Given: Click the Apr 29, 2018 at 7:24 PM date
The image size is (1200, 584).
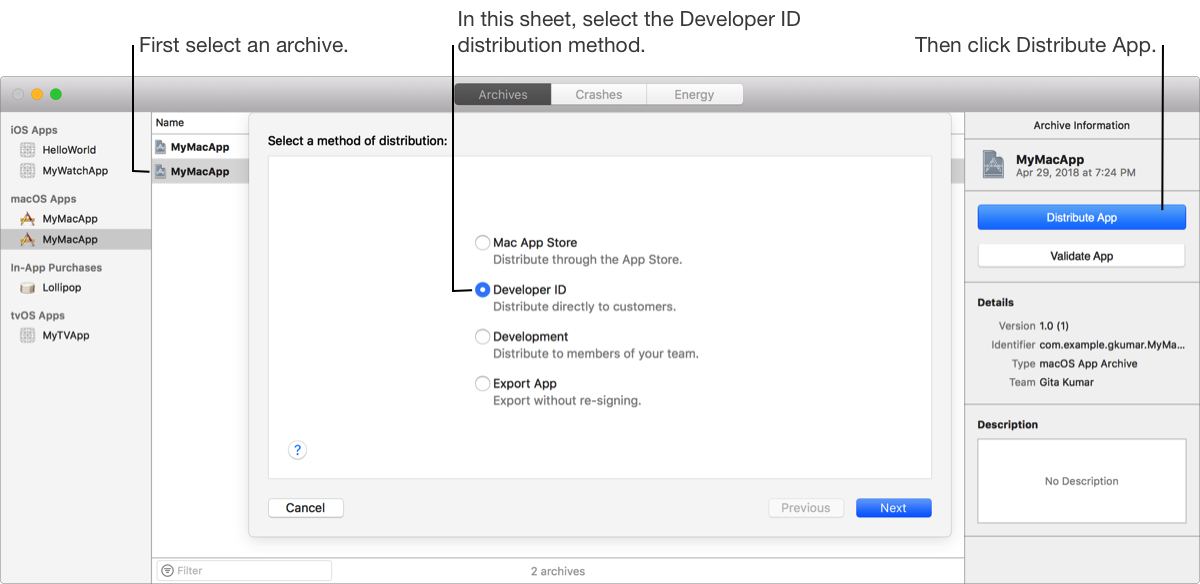Looking at the screenshot, I should pyautogui.click(x=1076, y=173).
